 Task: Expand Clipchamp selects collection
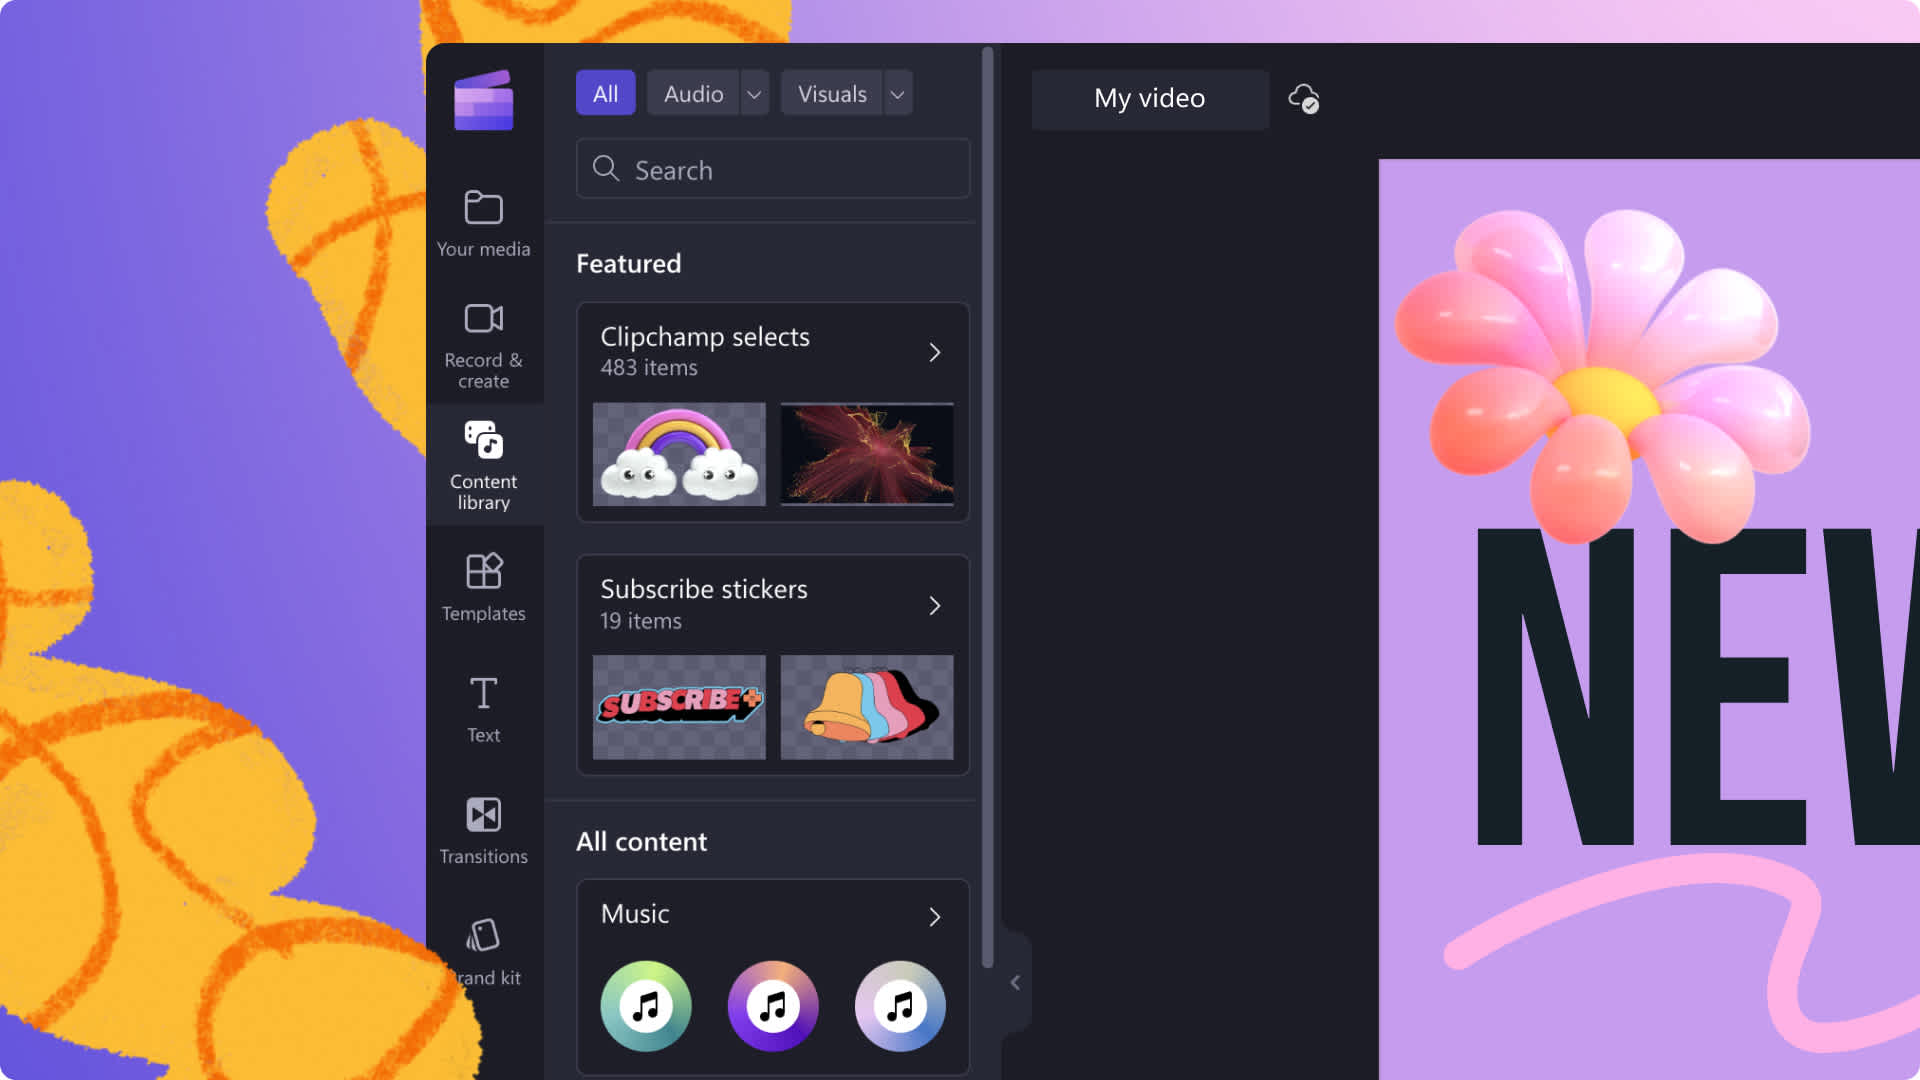coord(934,351)
